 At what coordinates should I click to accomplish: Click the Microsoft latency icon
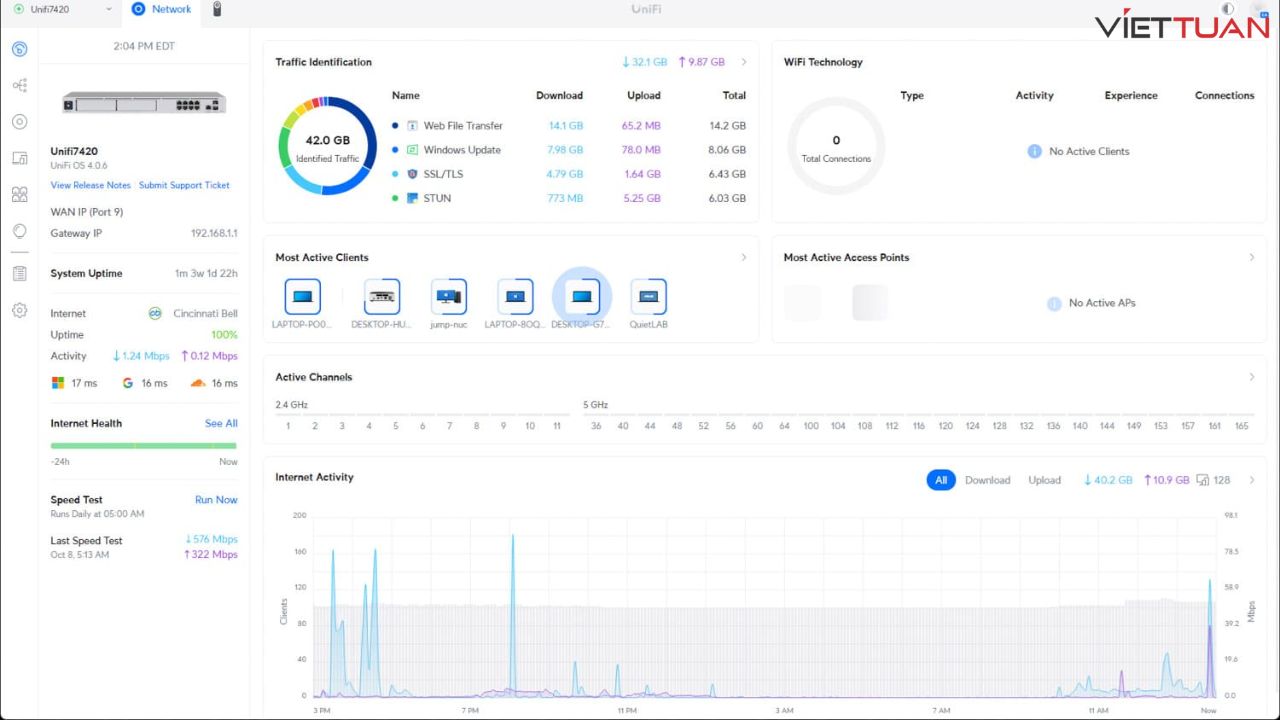(58, 383)
